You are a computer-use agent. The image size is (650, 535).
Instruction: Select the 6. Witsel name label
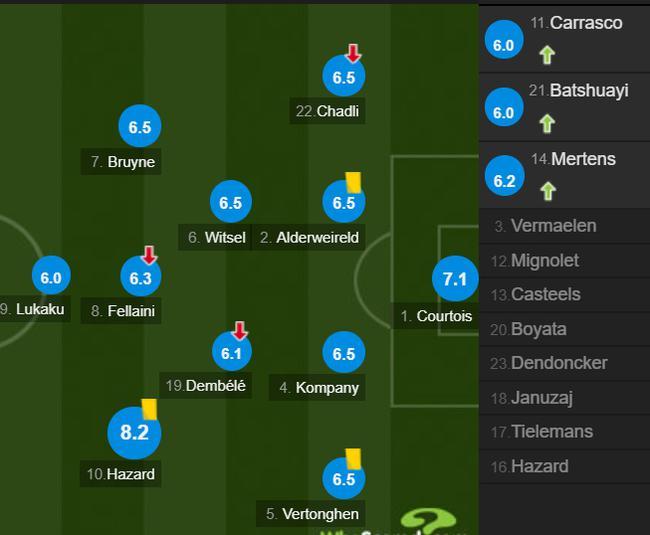pos(215,237)
